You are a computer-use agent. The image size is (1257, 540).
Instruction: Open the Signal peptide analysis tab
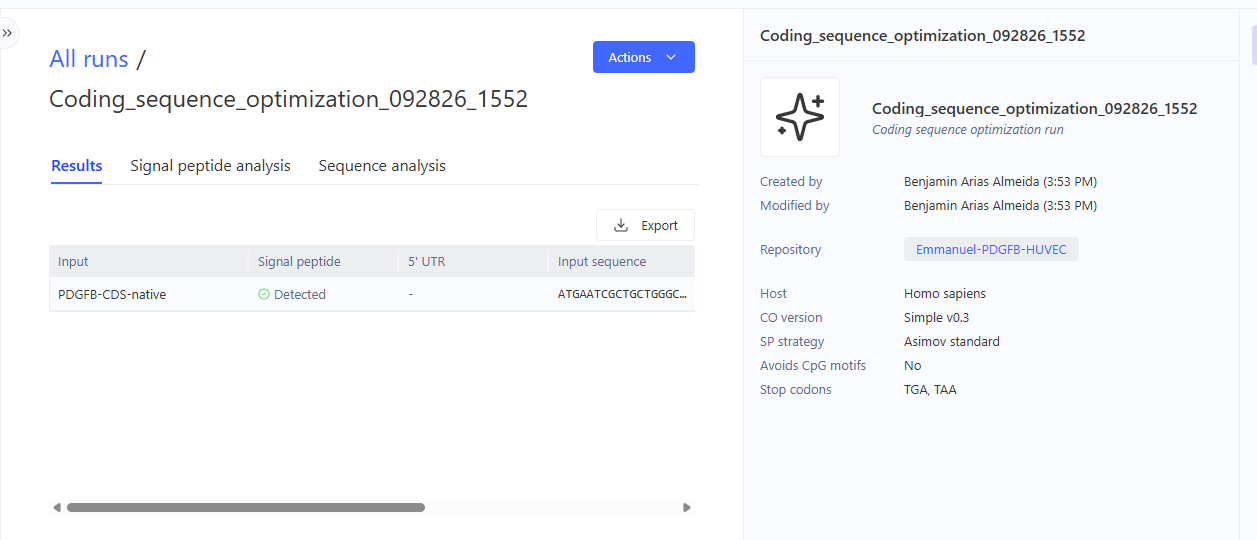click(x=210, y=166)
